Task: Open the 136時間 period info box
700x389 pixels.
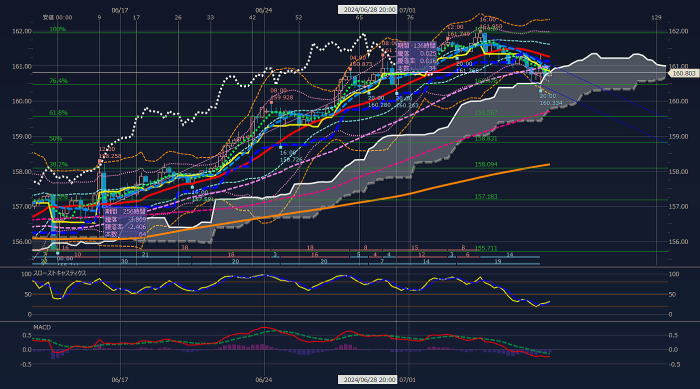Action: click(417, 57)
